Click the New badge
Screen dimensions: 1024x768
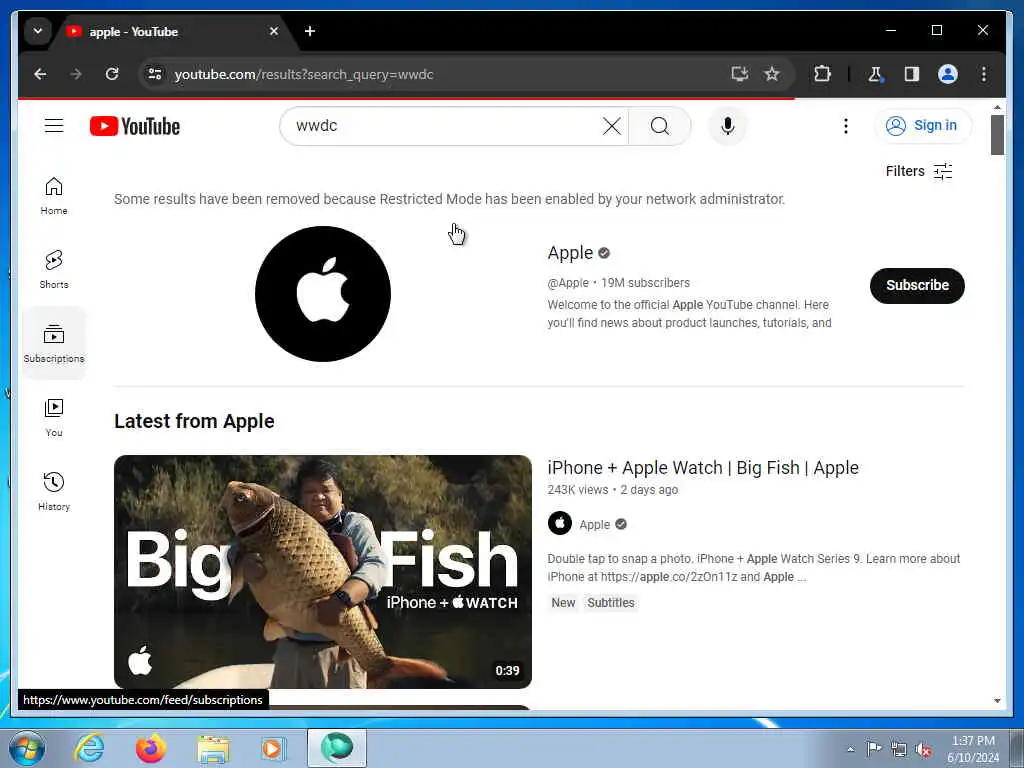click(563, 603)
